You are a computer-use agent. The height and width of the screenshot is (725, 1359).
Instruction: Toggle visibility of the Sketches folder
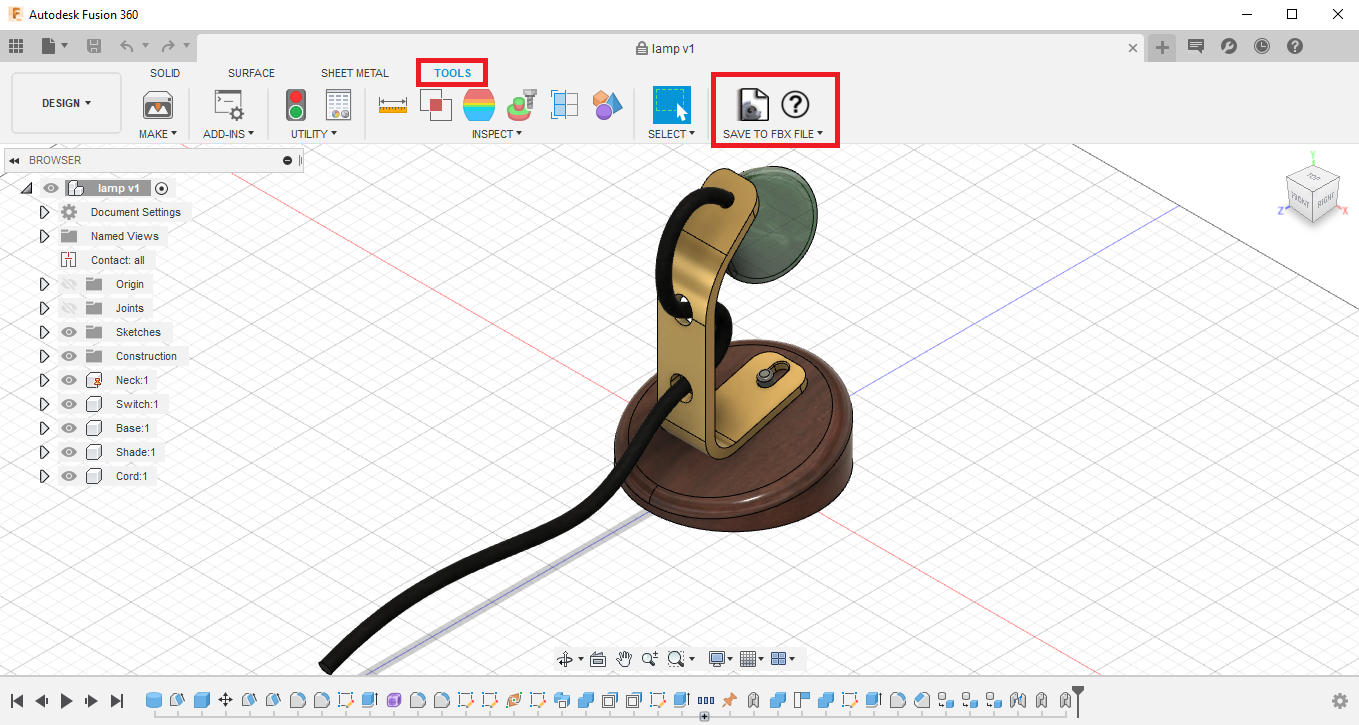(x=69, y=332)
